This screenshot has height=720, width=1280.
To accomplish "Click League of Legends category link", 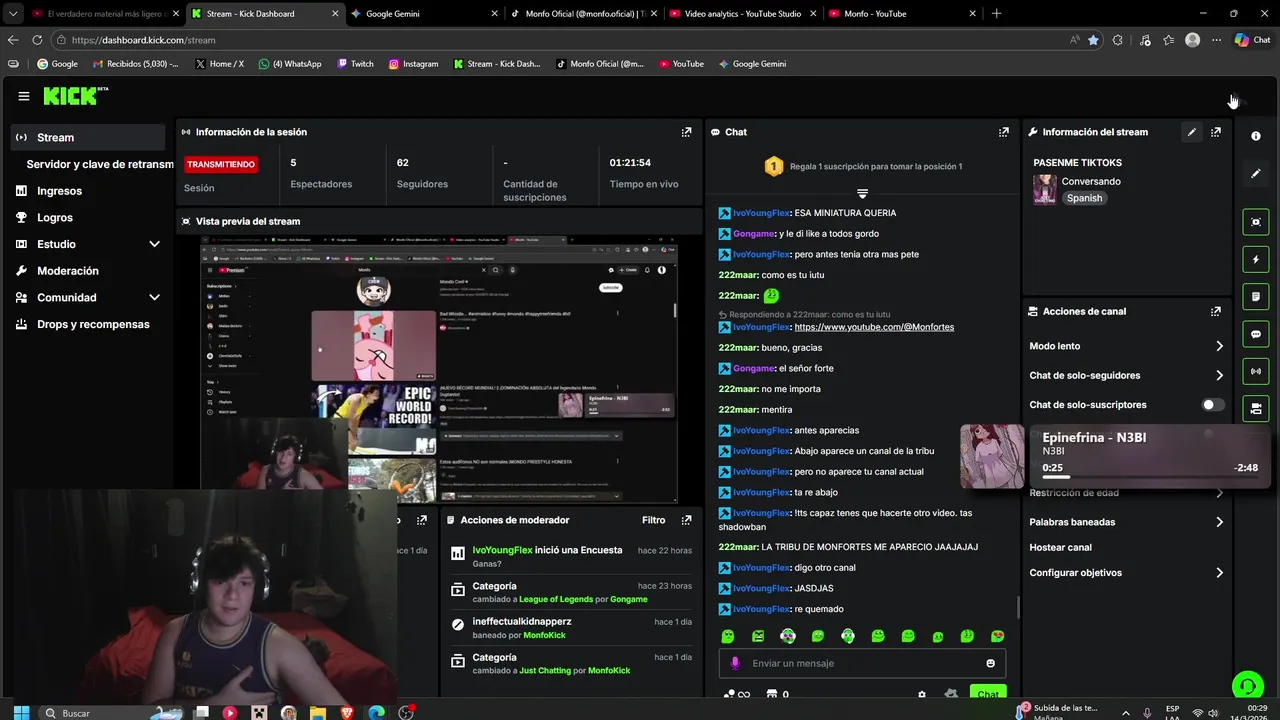I will (555, 599).
